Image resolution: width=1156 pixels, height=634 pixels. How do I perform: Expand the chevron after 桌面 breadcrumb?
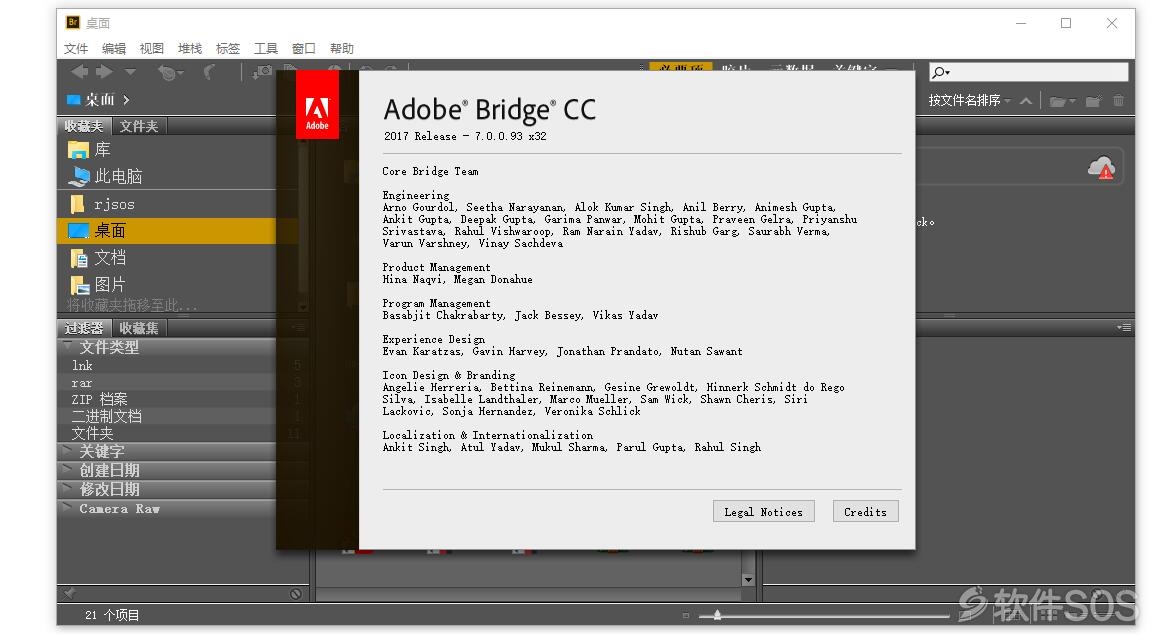(126, 100)
